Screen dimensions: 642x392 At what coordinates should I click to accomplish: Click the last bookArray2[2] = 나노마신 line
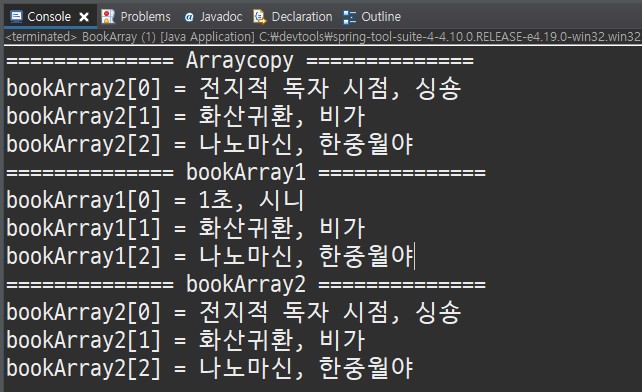pos(210,368)
